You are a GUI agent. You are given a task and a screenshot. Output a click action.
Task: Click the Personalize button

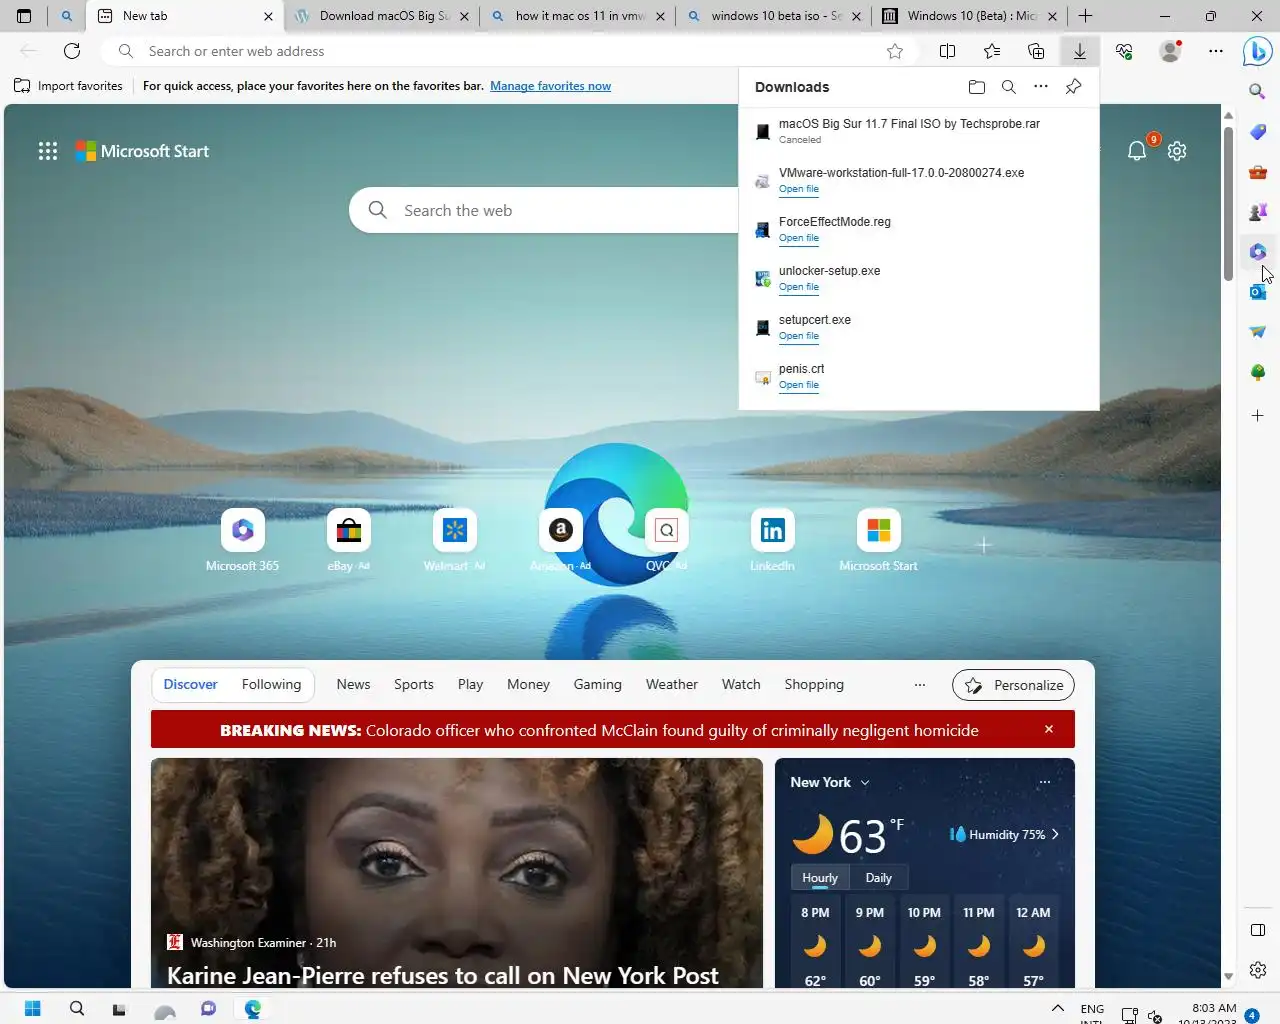(1014, 685)
